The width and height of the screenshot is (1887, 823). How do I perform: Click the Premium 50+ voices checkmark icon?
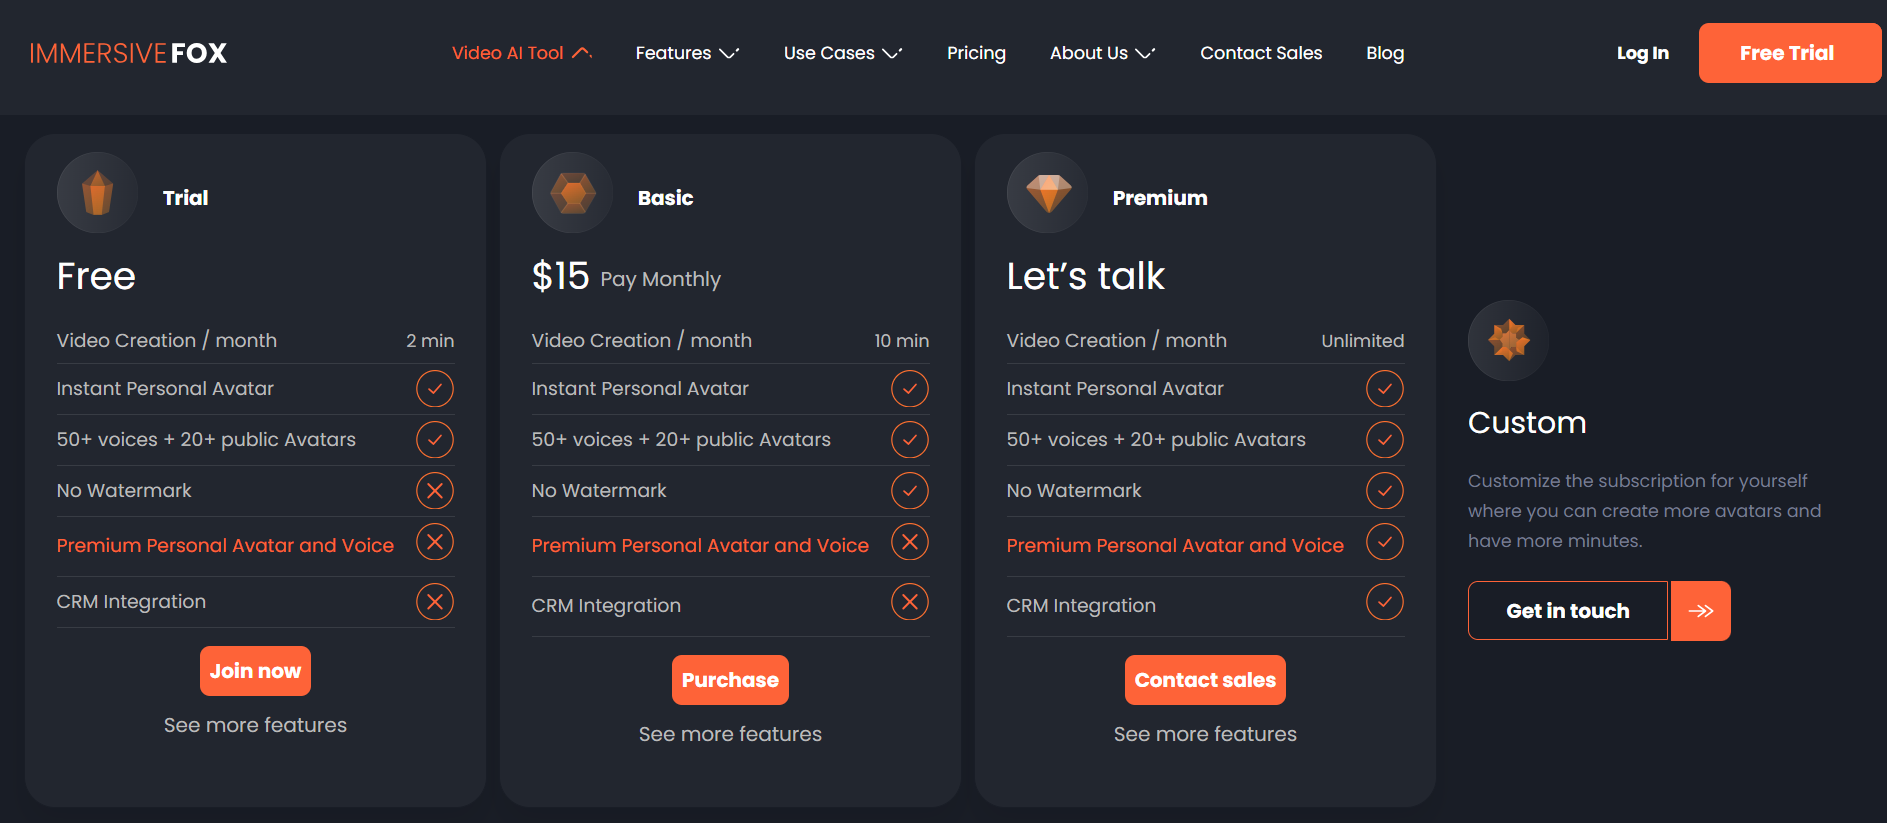1385,440
